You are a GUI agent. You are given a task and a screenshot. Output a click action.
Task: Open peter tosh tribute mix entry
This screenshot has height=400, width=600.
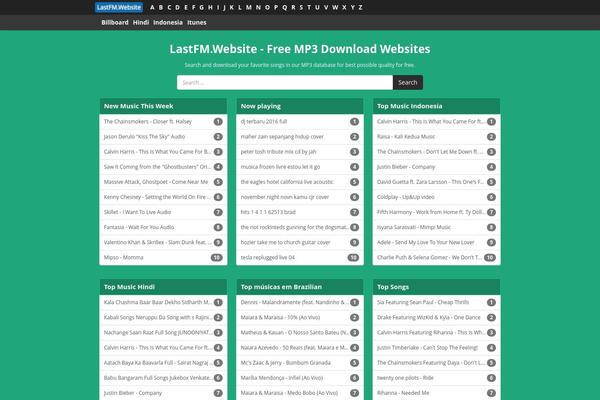(278, 152)
